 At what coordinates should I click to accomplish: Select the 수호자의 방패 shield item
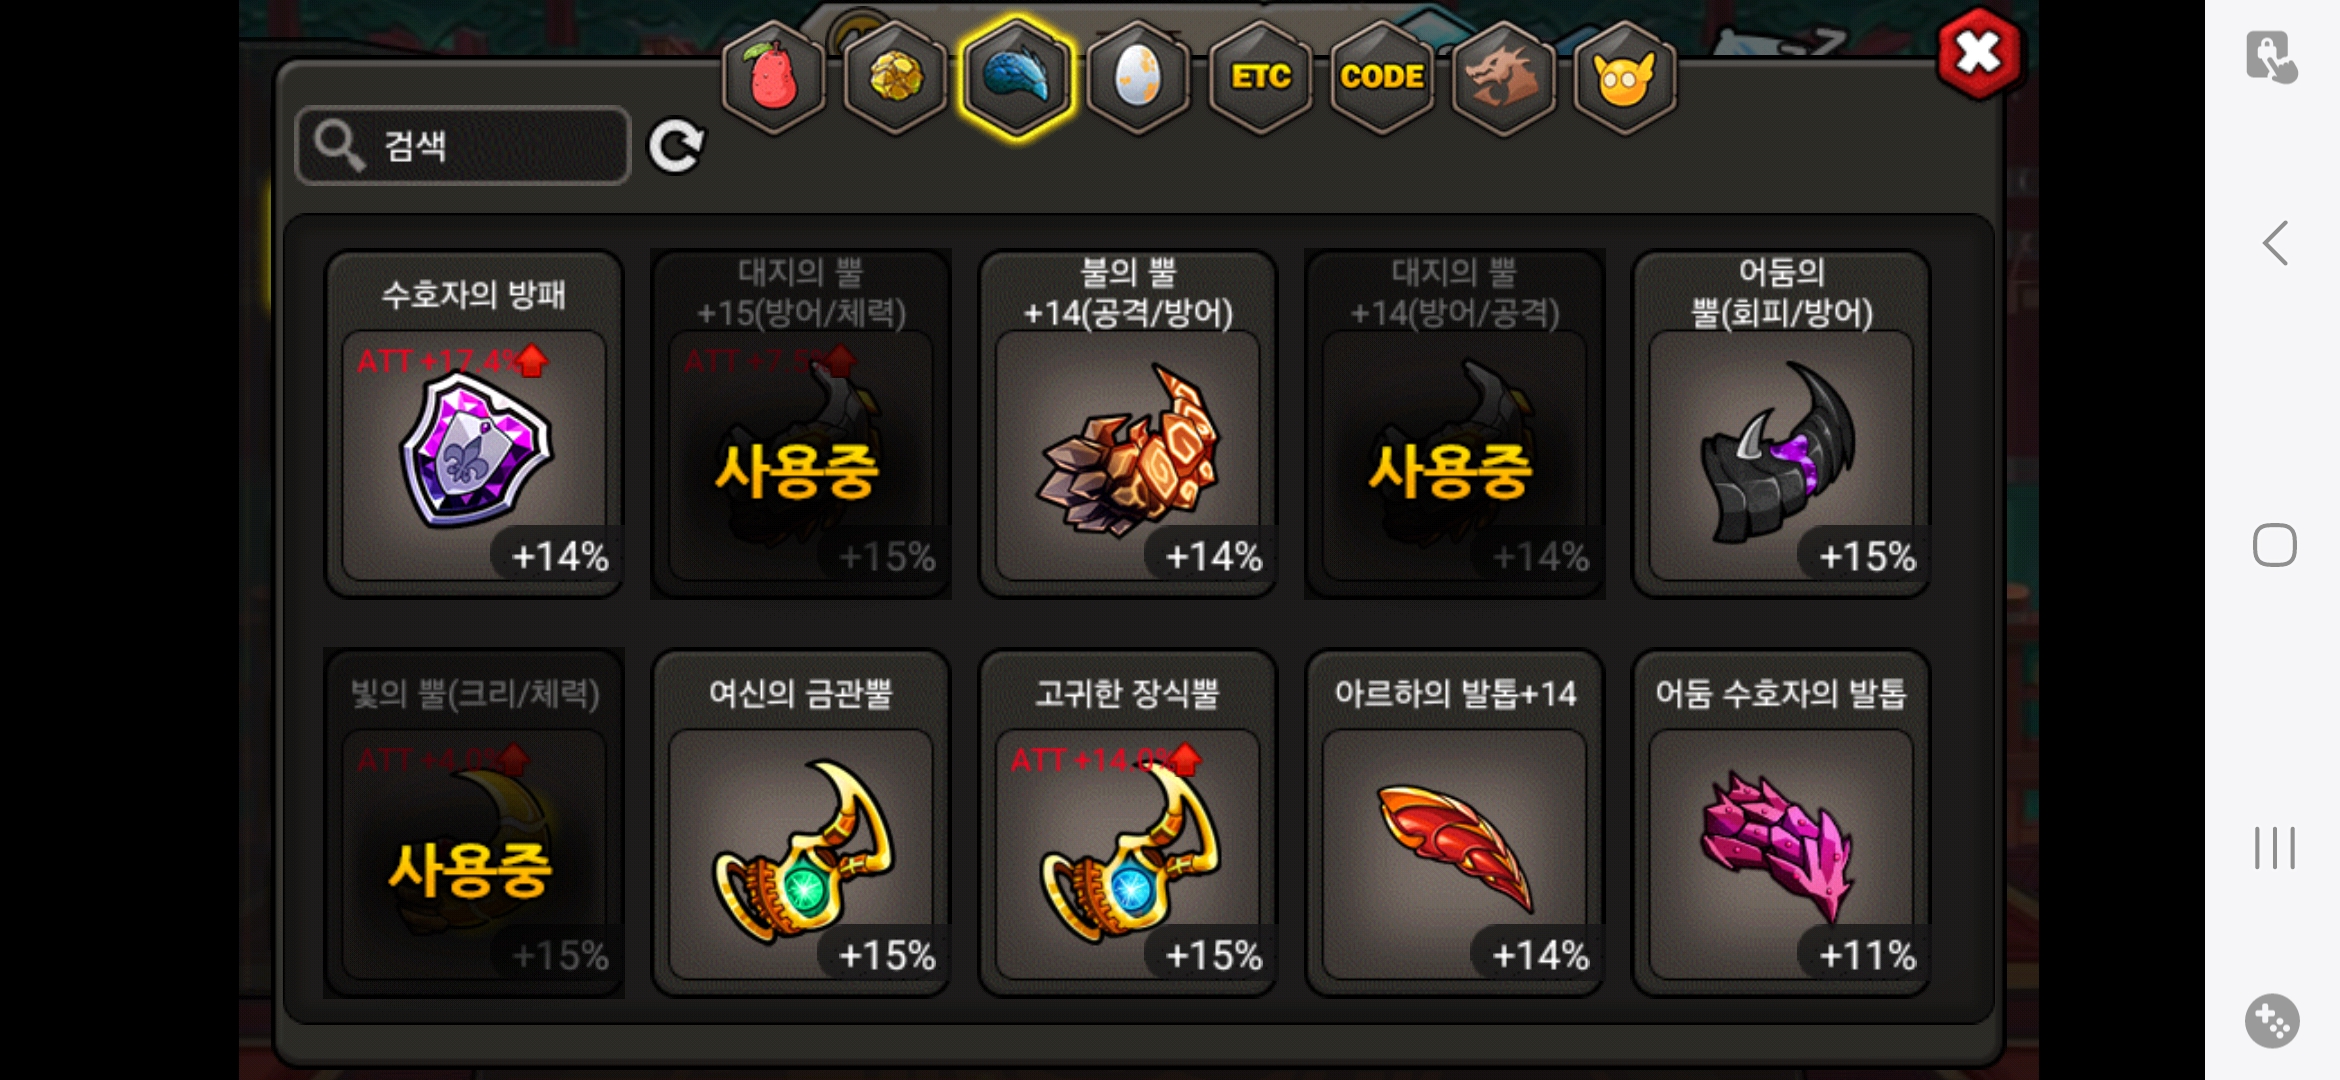pos(474,424)
